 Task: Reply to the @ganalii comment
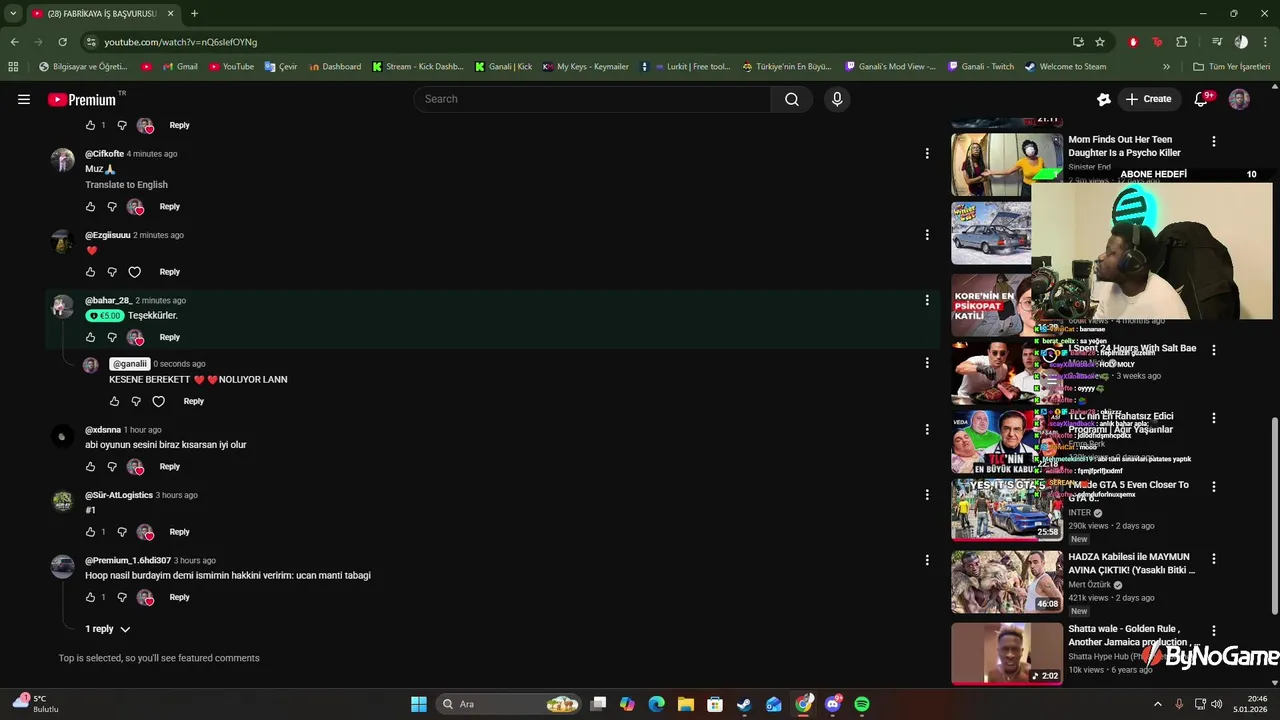193,402
